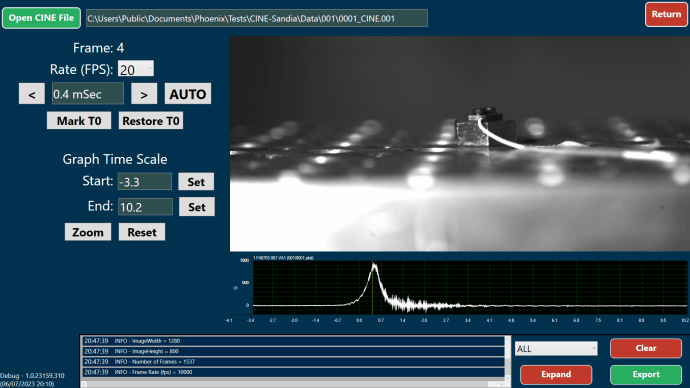Reset the graph time scale
The height and width of the screenshot is (388, 690).
pyautogui.click(x=142, y=232)
